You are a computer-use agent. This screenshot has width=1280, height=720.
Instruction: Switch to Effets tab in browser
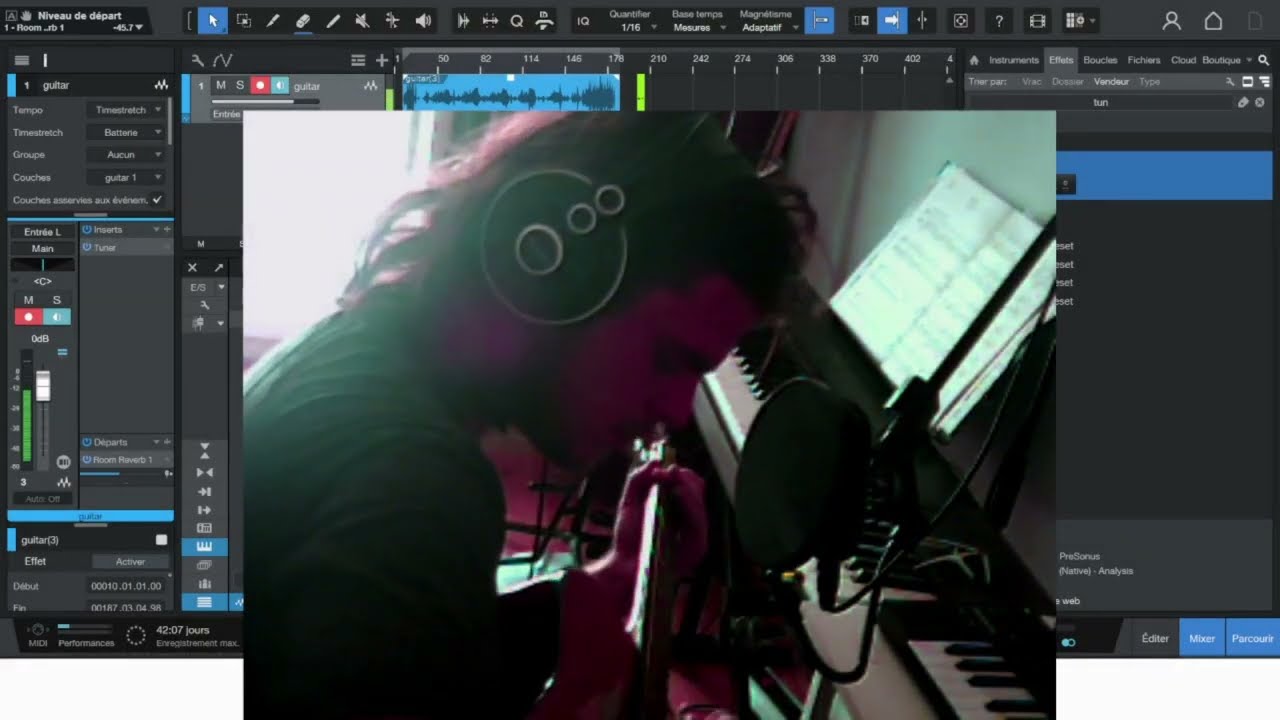point(1060,60)
